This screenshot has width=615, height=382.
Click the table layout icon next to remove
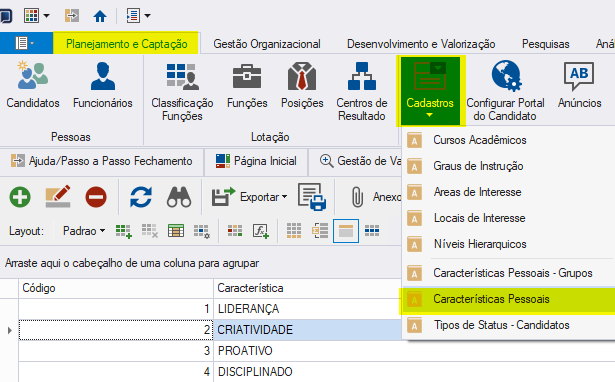(x=176, y=231)
